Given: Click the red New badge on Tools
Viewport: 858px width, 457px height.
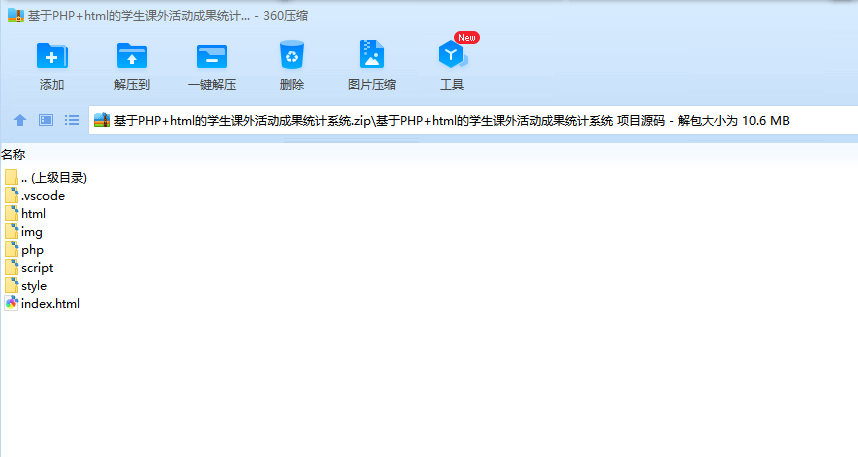Looking at the screenshot, I should click(x=467, y=37).
